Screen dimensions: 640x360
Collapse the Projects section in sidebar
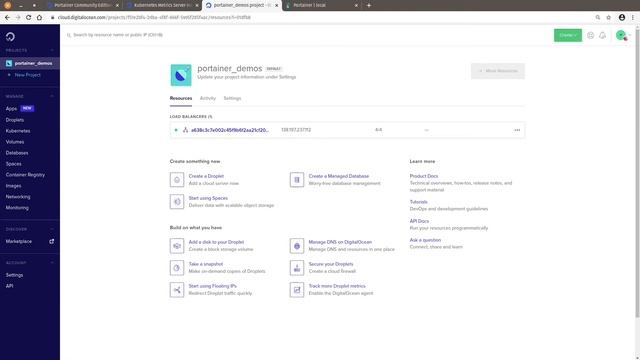(x=52, y=50)
